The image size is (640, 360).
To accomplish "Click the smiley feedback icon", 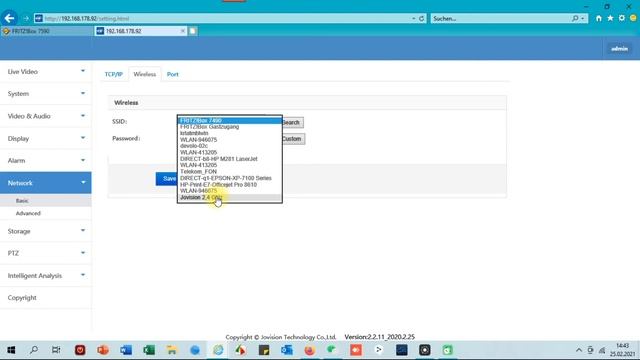I will 633,18.
